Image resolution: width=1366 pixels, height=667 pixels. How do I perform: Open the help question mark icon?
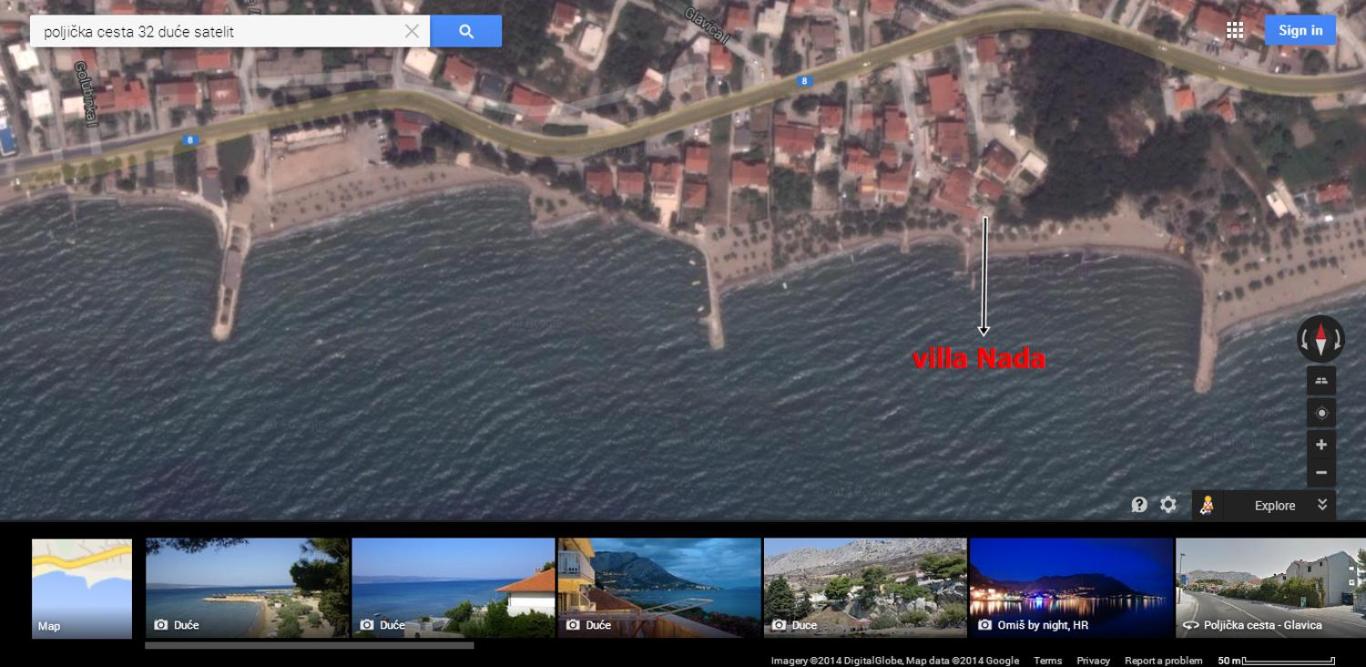pyautogui.click(x=1139, y=505)
